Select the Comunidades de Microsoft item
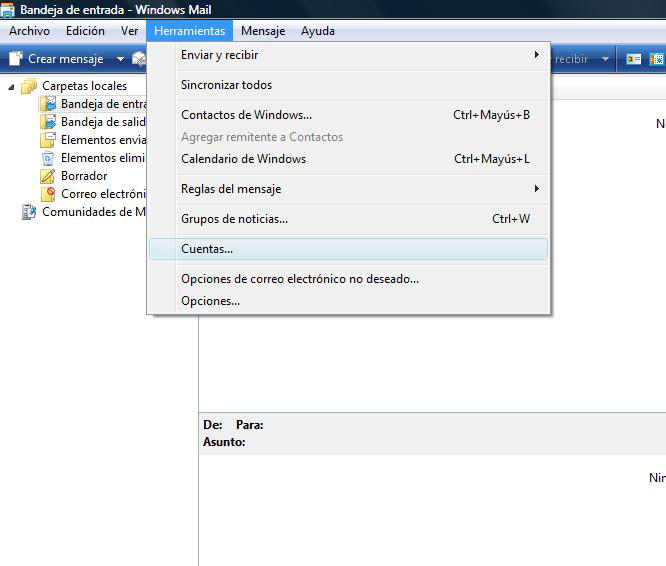 pos(94,211)
